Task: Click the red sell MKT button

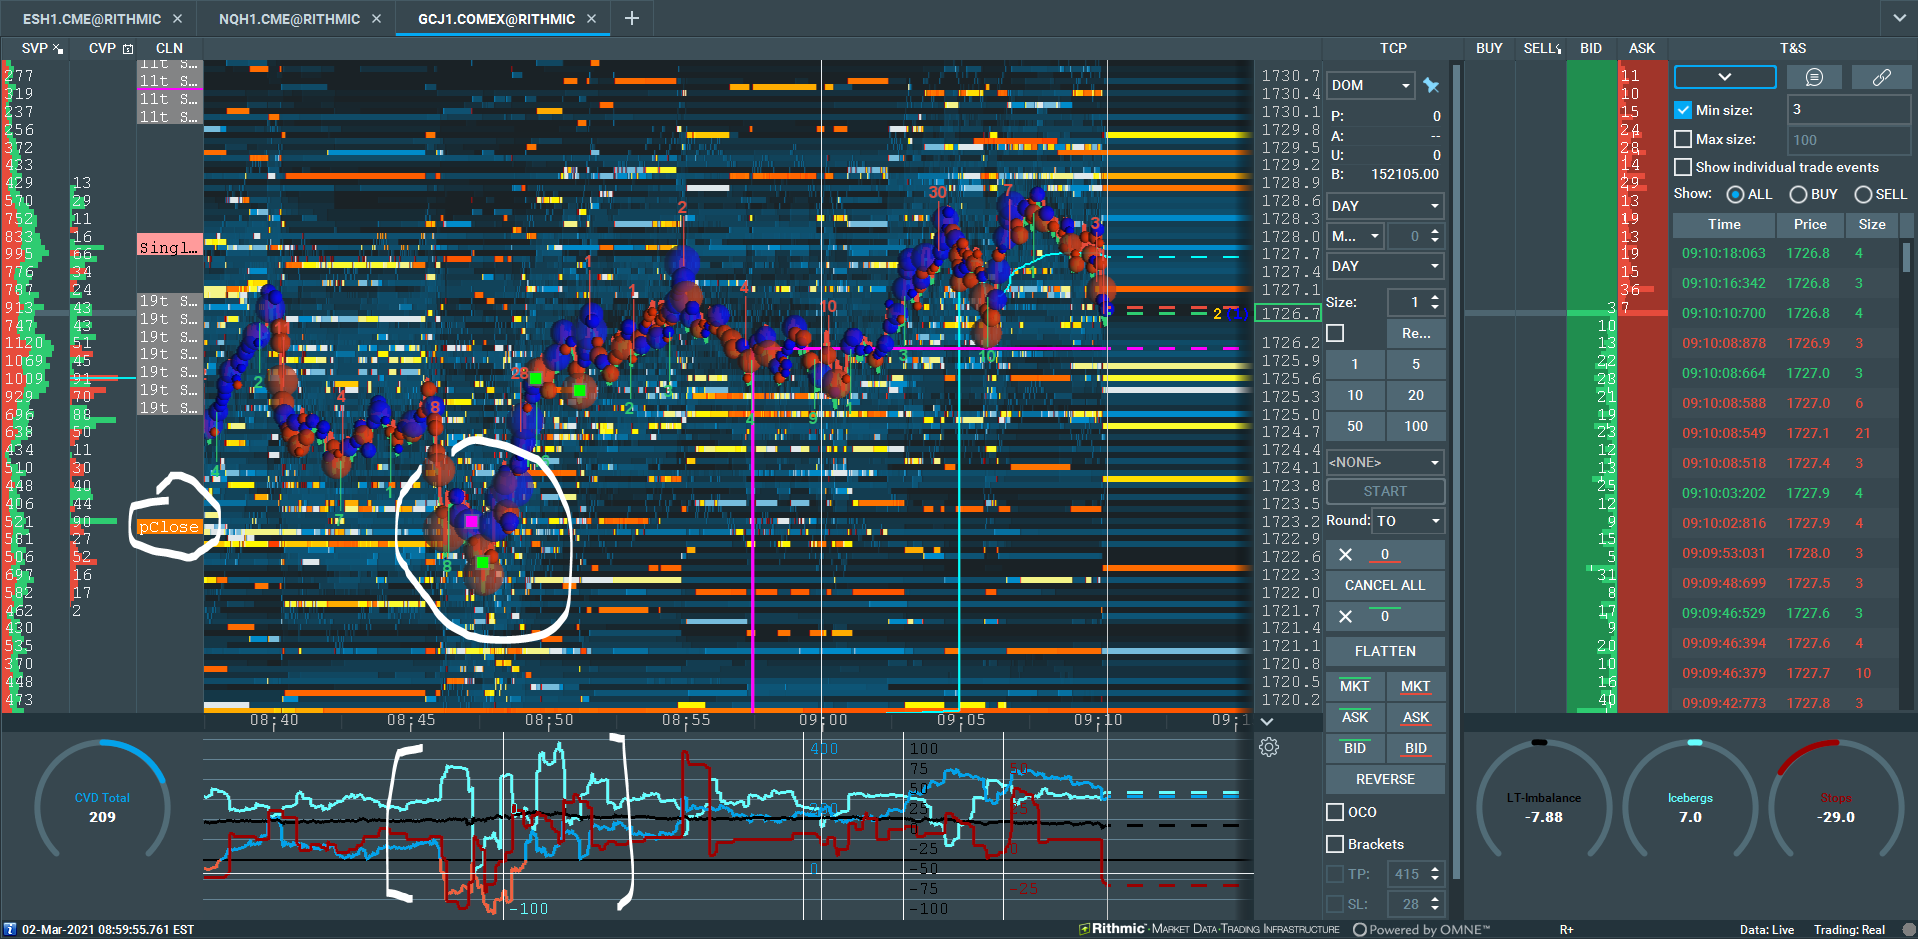Action: pyautogui.click(x=1416, y=686)
